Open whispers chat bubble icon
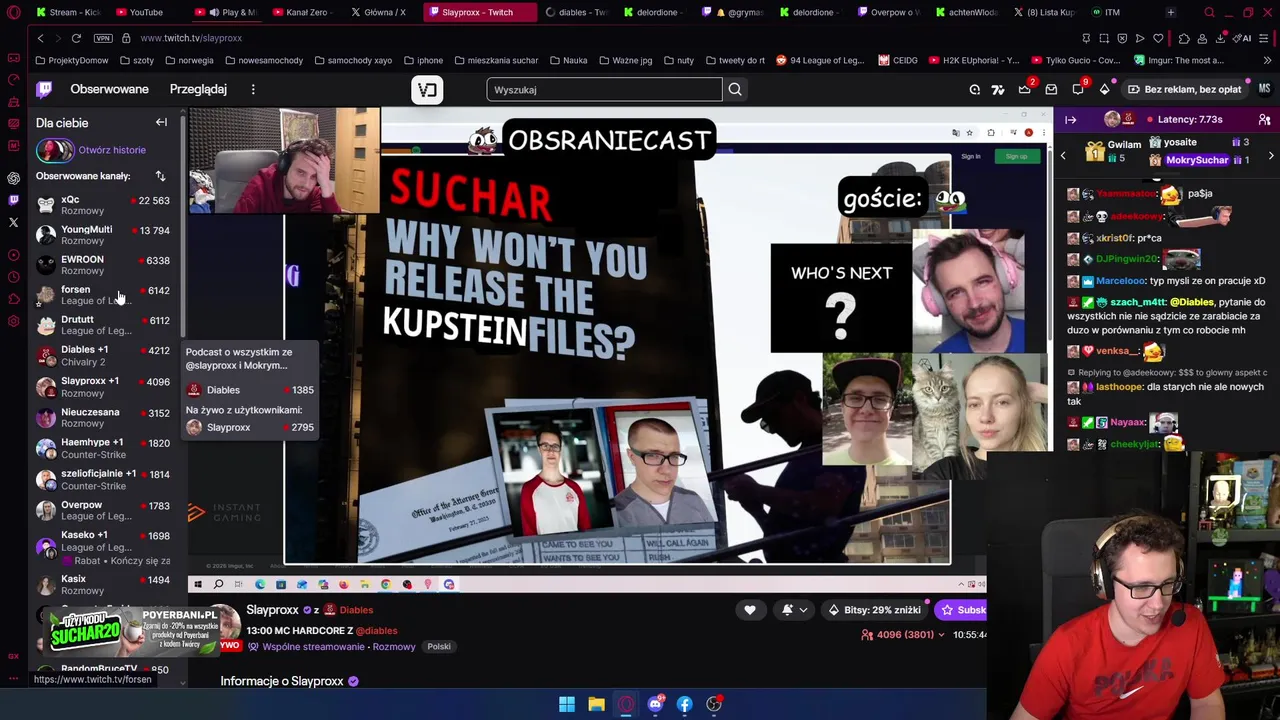Image resolution: width=1280 pixels, height=720 pixels. [x=1078, y=89]
